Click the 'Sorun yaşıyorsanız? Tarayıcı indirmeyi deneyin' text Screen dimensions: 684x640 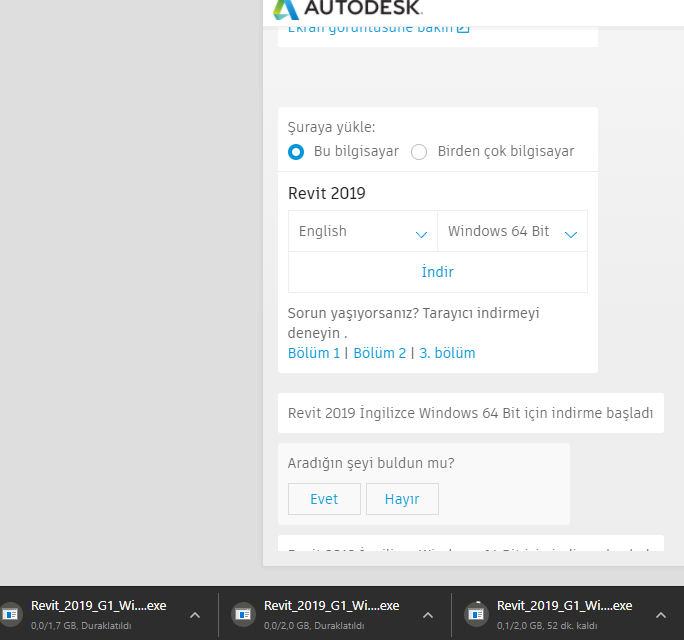pyautogui.click(x=414, y=323)
